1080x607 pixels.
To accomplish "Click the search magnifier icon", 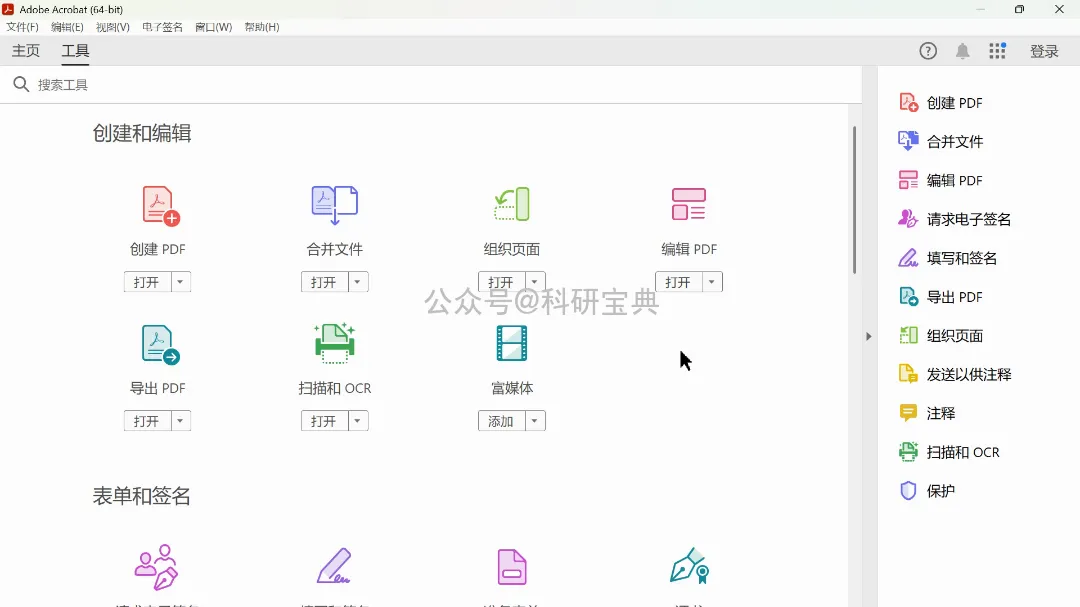I will (x=21, y=84).
